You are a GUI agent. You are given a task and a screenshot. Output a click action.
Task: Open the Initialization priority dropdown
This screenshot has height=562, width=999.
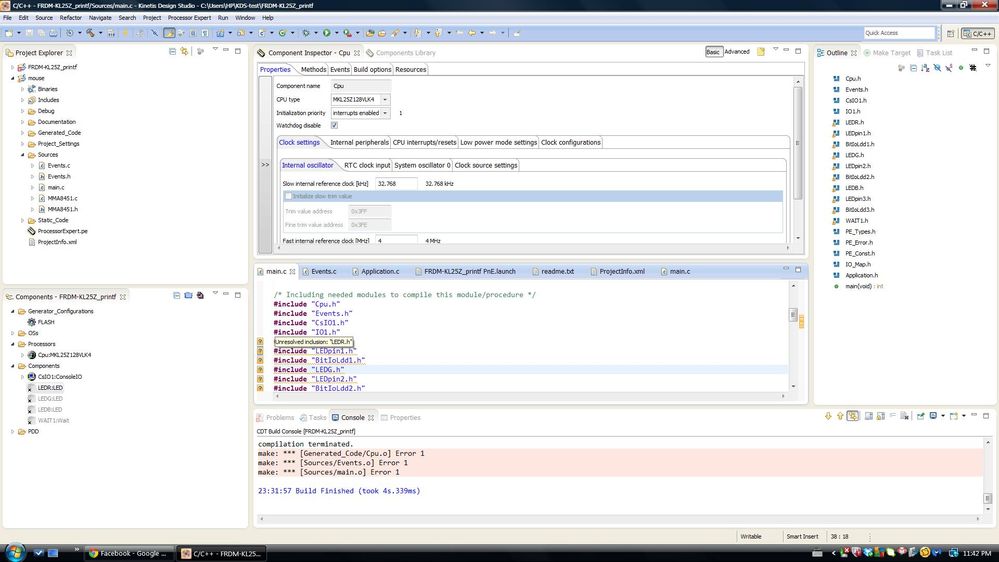385,113
